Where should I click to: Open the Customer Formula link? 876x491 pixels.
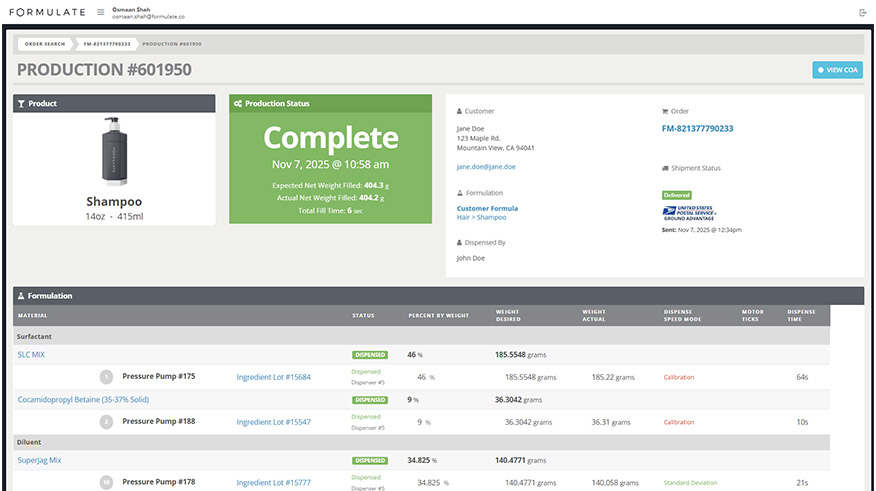[x=487, y=208]
